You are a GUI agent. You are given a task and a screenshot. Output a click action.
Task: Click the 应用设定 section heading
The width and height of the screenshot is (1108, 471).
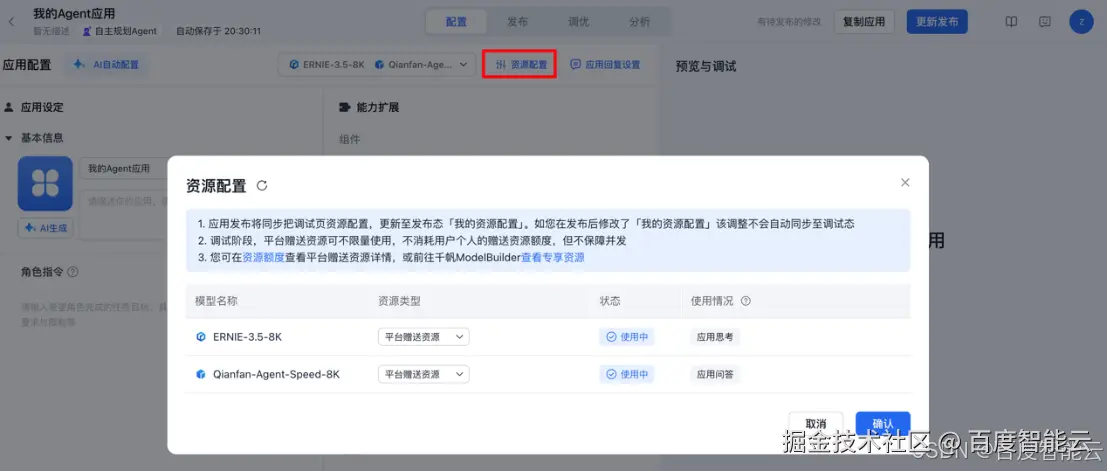click(42, 107)
